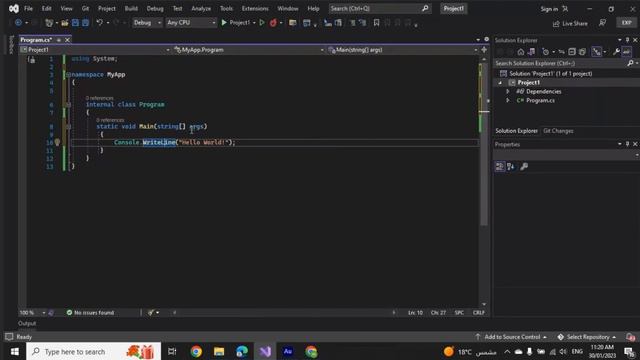The height and width of the screenshot is (360, 640).
Task: Click the Save icon in toolbar
Action: pyautogui.click(x=75, y=23)
